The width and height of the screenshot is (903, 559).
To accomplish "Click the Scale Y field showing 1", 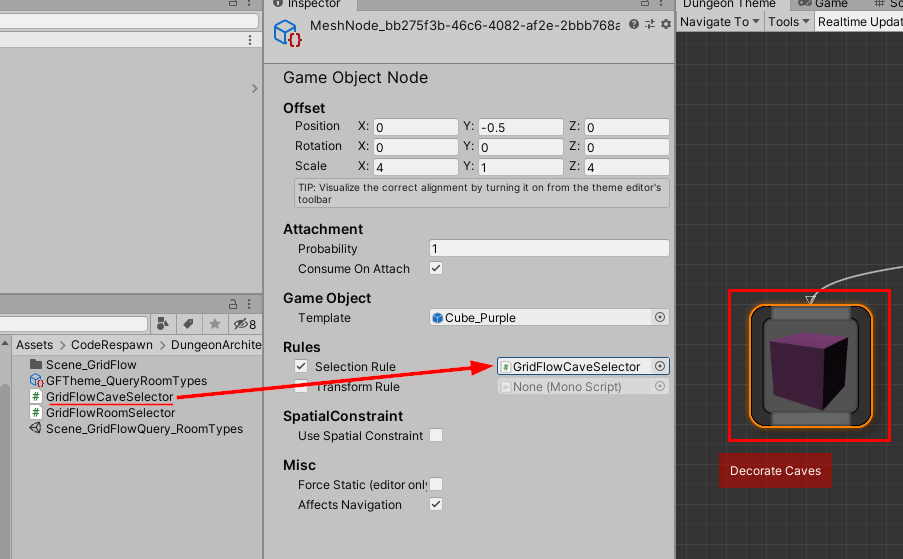I will 521,167.
